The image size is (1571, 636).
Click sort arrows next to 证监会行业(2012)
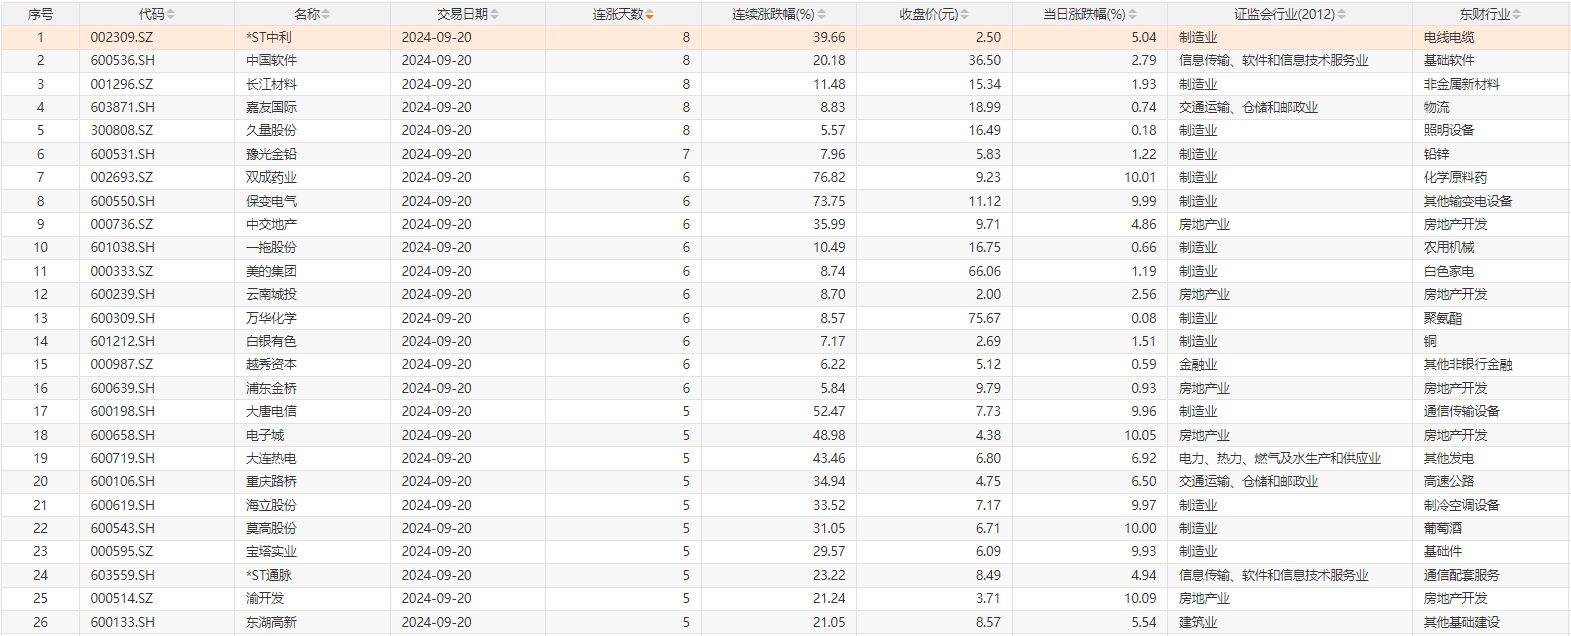[1342, 14]
